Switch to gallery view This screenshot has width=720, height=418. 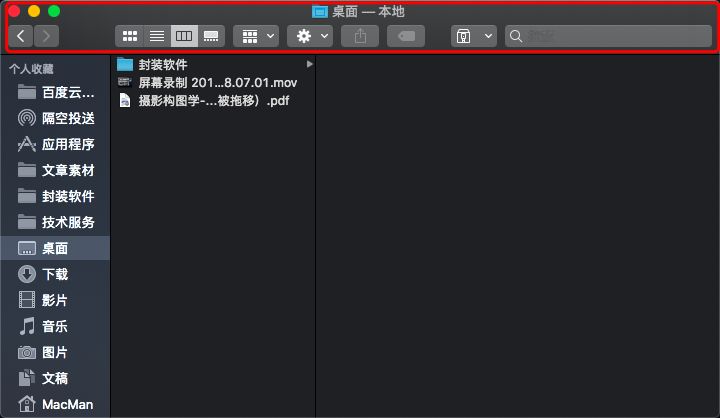pos(211,36)
